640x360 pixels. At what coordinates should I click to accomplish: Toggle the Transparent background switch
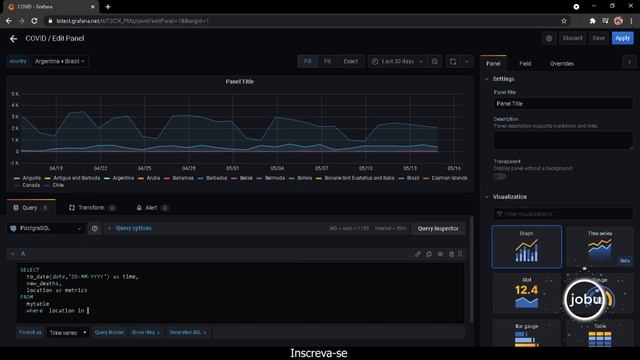point(500,176)
